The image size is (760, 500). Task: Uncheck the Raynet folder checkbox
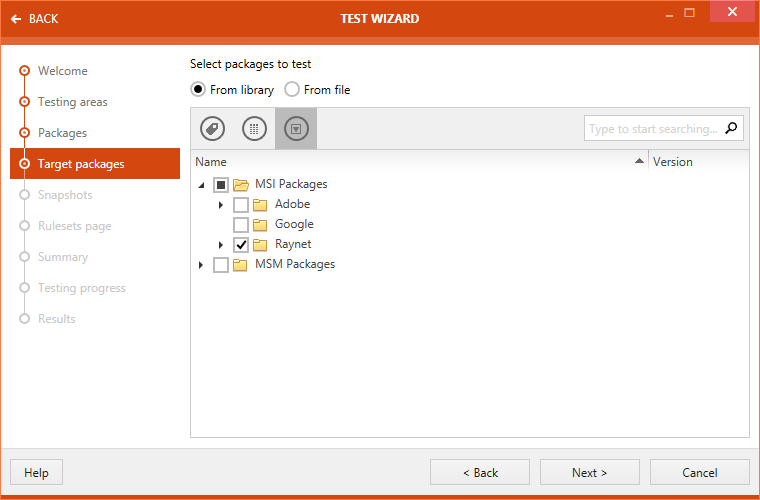click(241, 245)
